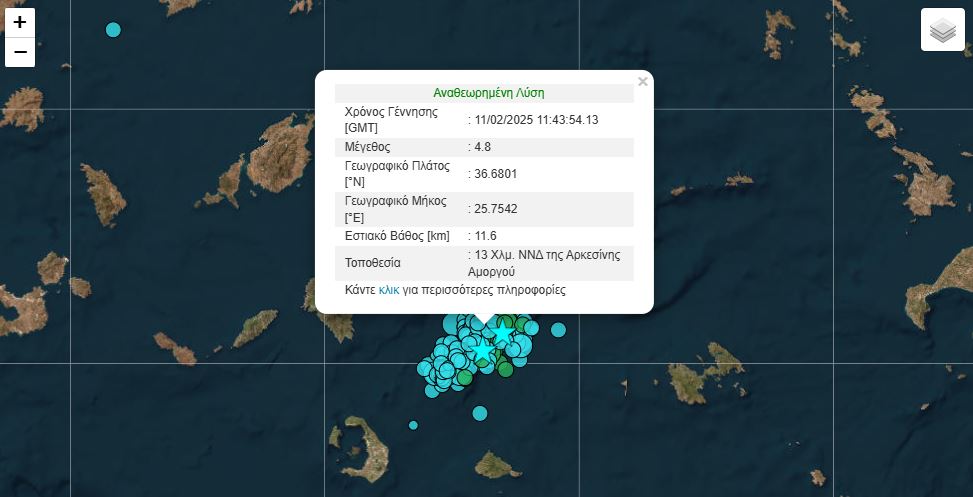973x497 pixels.
Task: Click the isolated cyan circle in top-left corner
Action: coord(113,30)
